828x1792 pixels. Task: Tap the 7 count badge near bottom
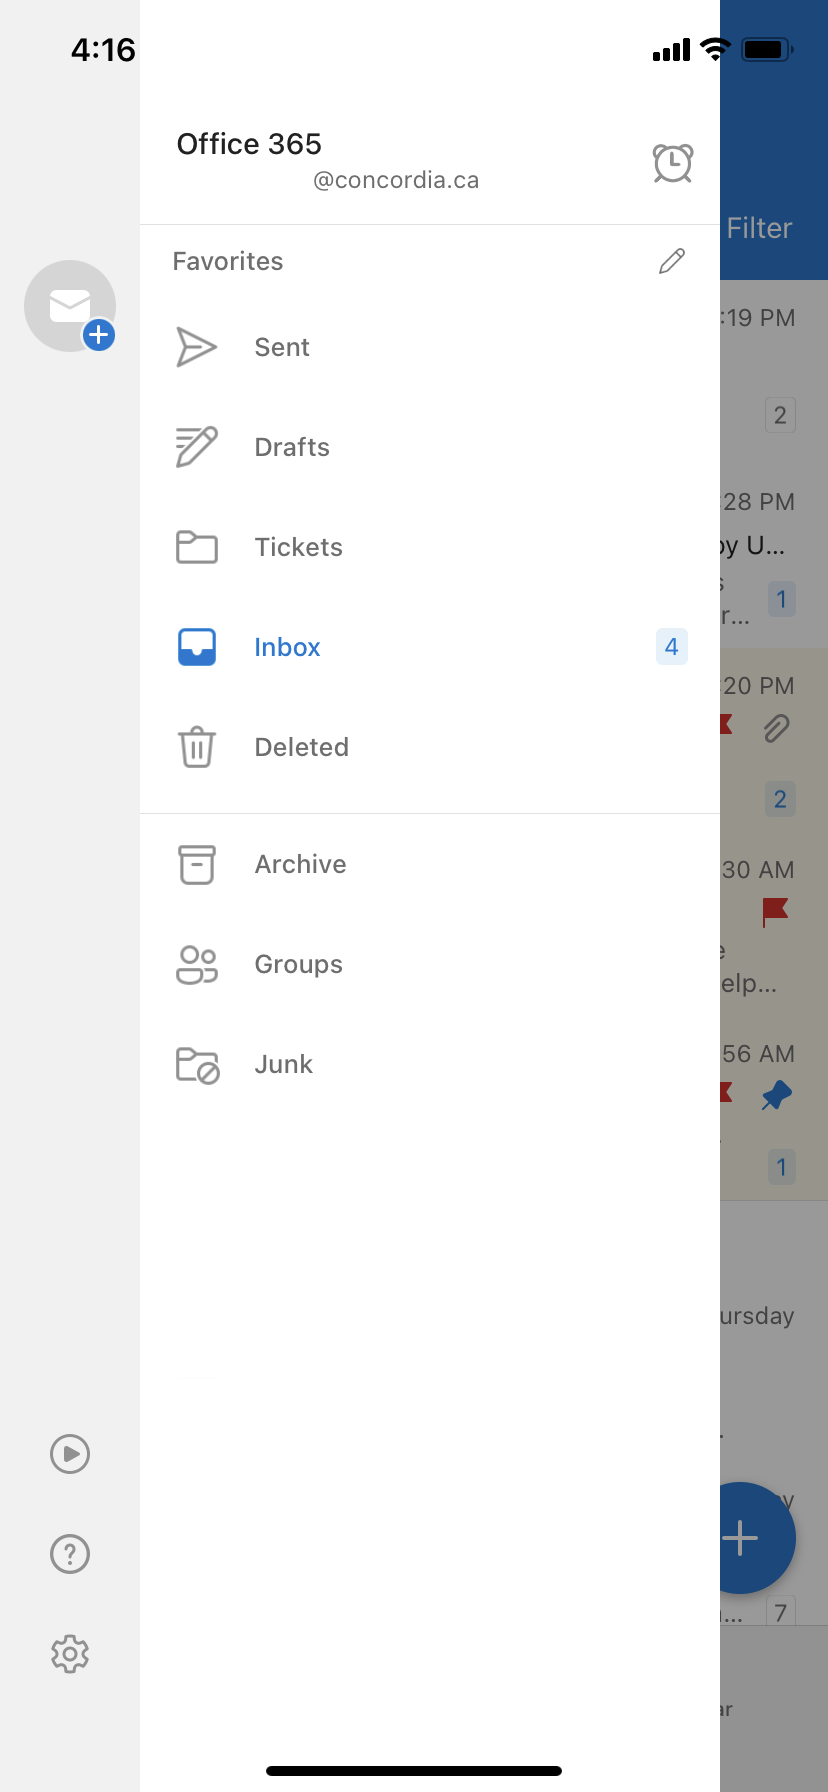(781, 1611)
